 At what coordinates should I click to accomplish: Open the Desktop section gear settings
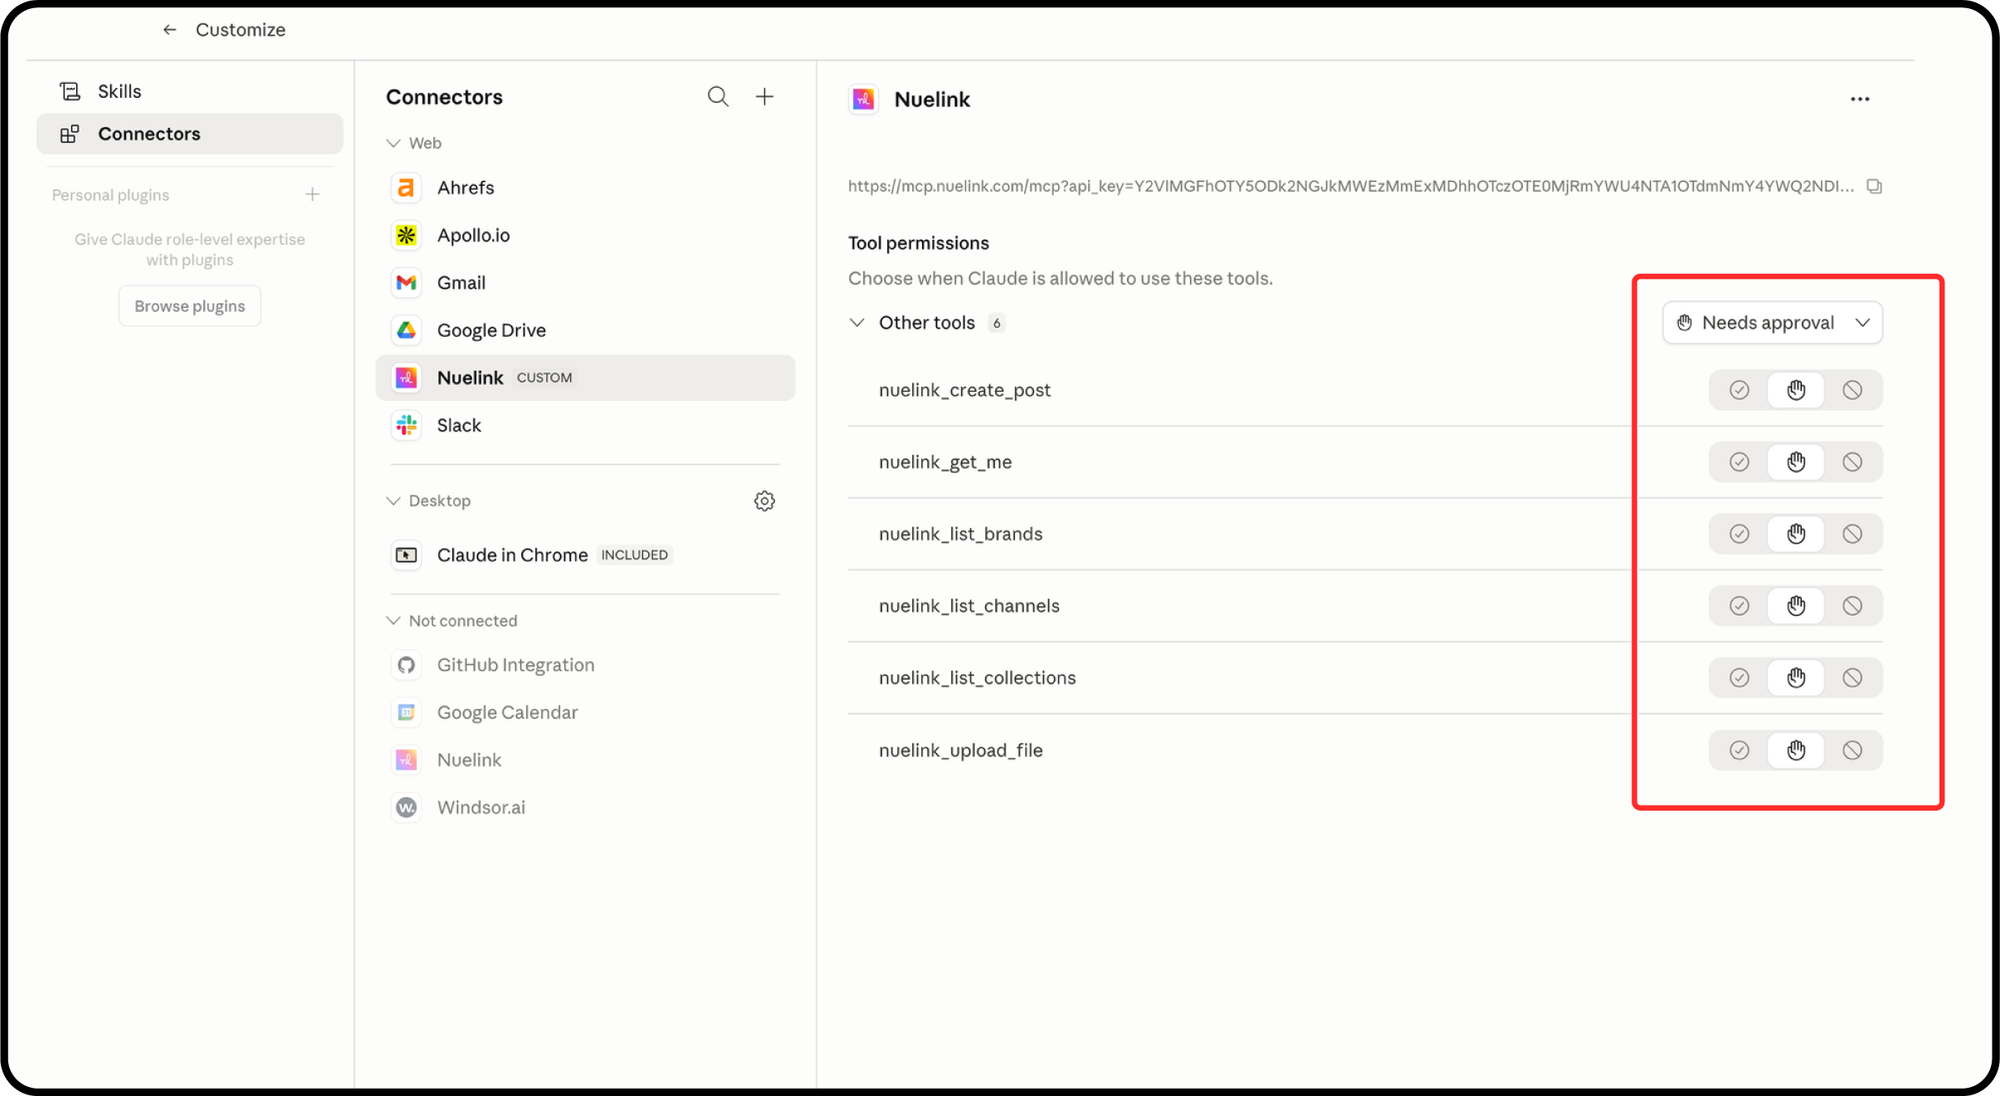pos(764,501)
